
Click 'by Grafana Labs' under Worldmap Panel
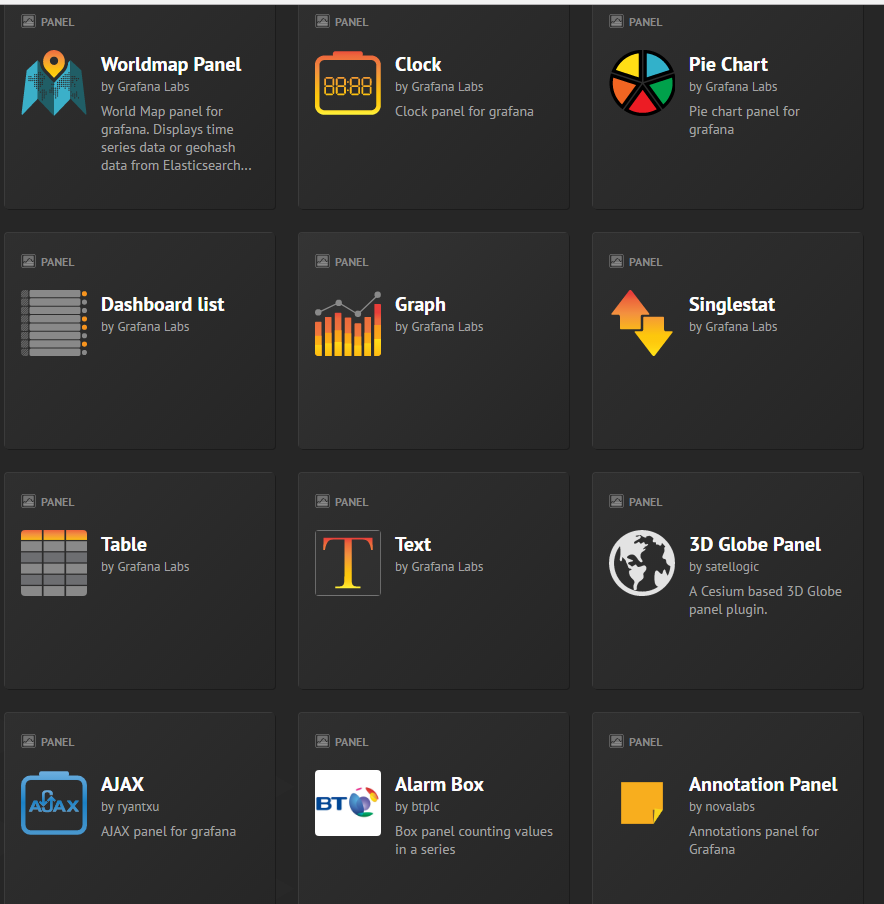(x=145, y=86)
